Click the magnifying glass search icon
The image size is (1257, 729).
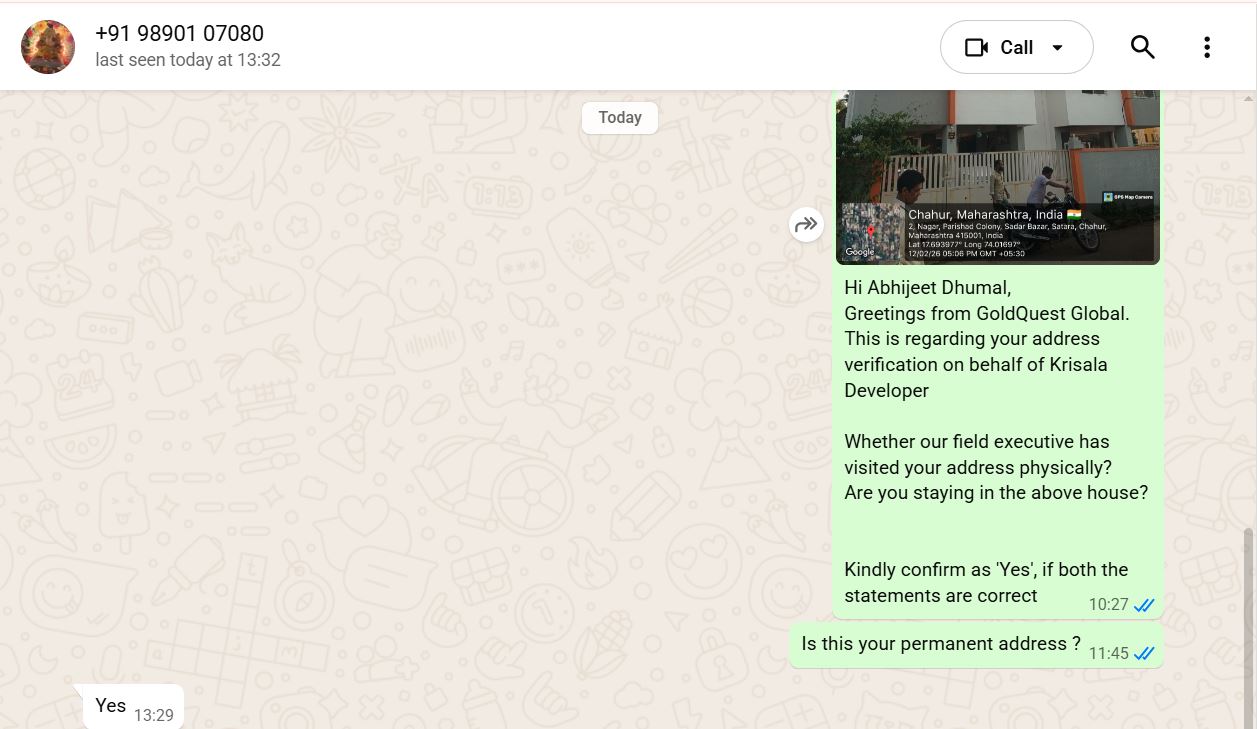1142,47
